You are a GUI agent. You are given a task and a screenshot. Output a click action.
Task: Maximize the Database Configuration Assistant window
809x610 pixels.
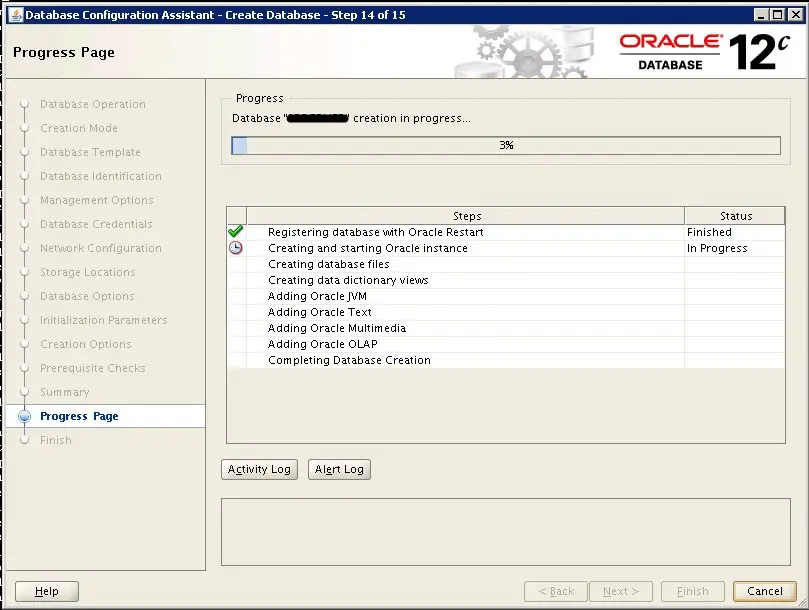pos(778,15)
